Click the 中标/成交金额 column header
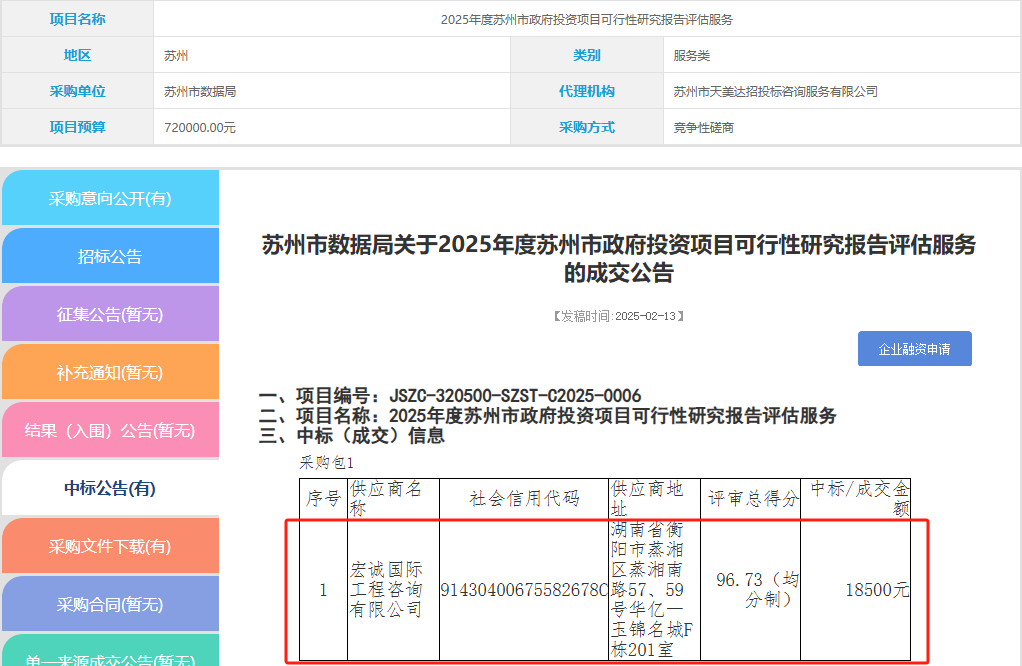The width and height of the screenshot is (1022, 666). coord(856,499)
